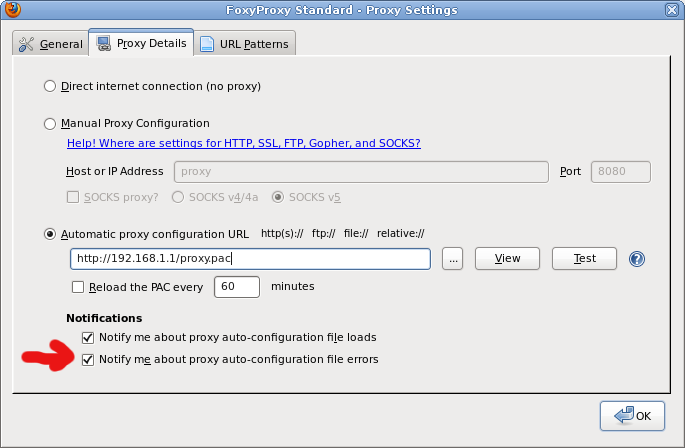Browse for PAC file with ellipsis button

pyautogui.click(x=452, y=259)
